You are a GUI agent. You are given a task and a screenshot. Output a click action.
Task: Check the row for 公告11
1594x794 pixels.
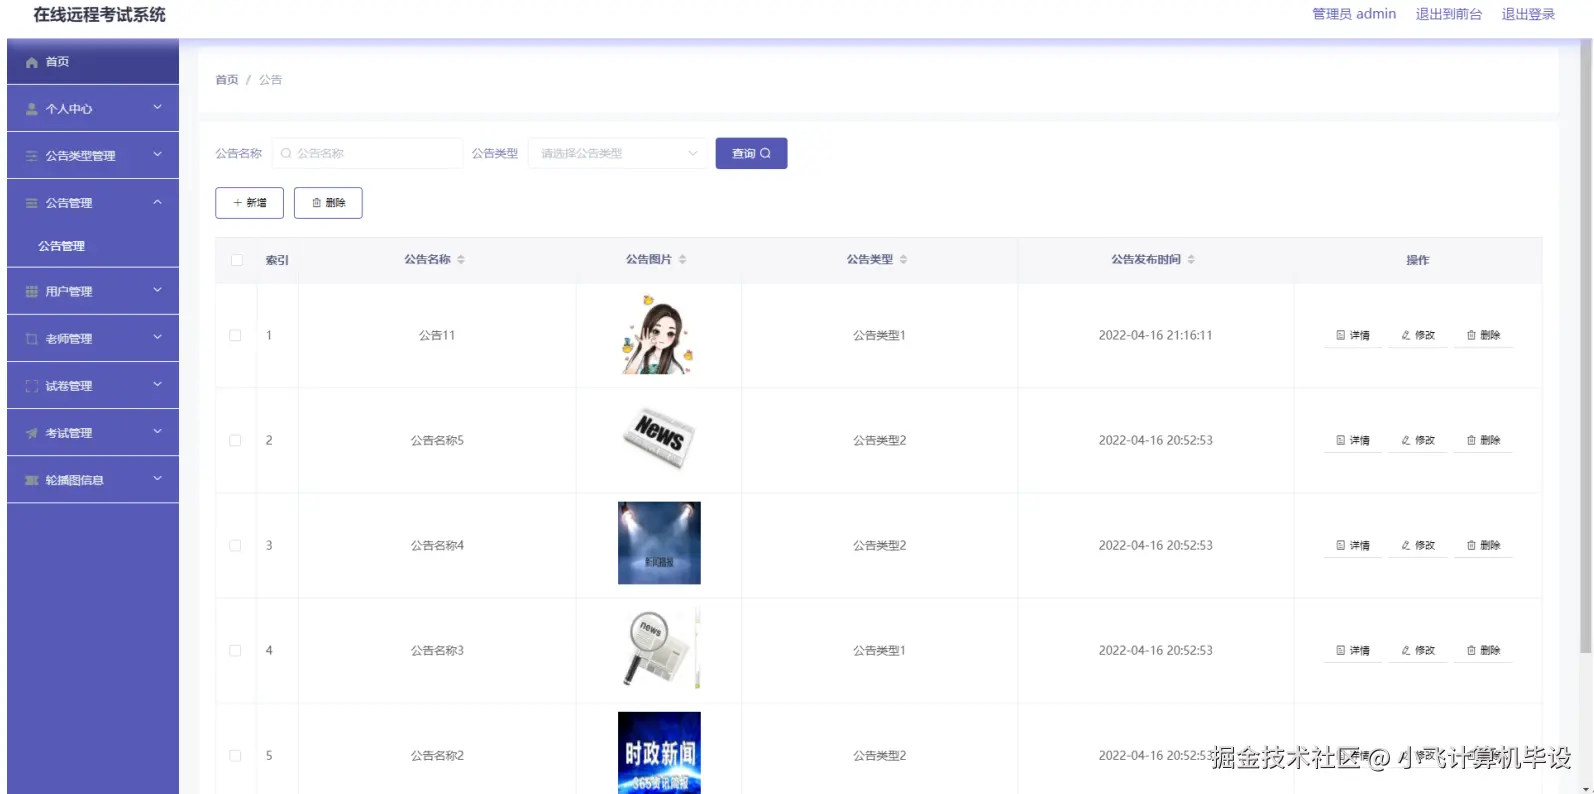235,335
